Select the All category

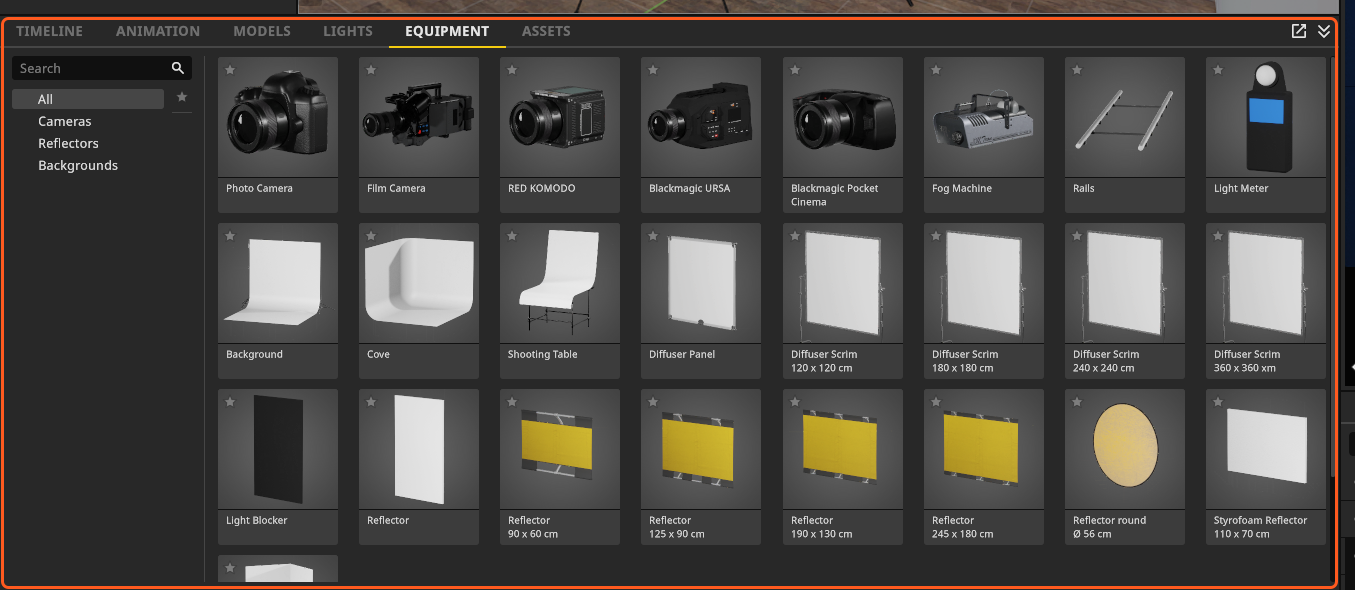coord(88,99)
